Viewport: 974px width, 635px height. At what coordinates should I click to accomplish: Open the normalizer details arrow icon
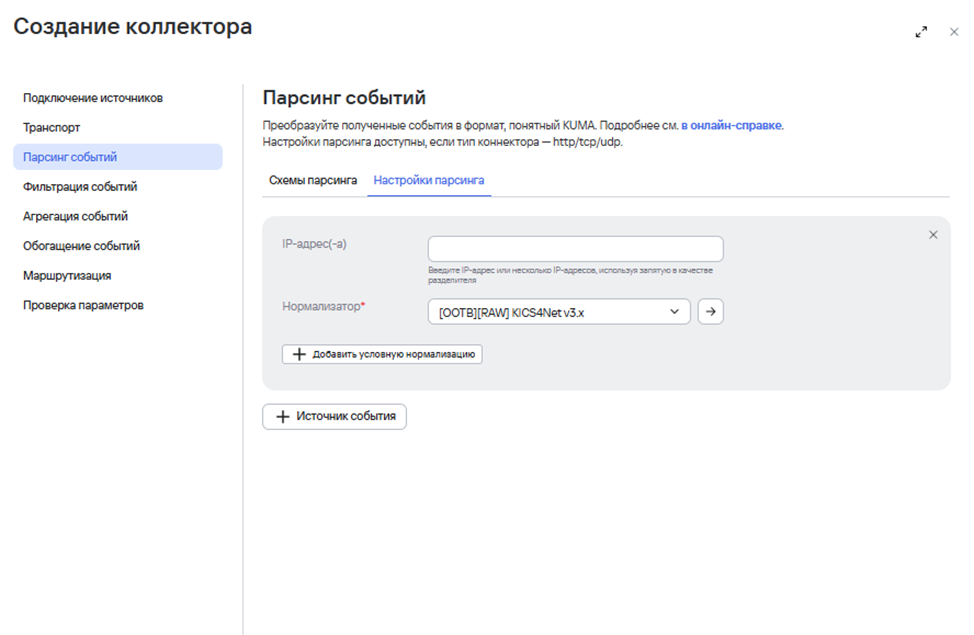(x=712, y=311)
